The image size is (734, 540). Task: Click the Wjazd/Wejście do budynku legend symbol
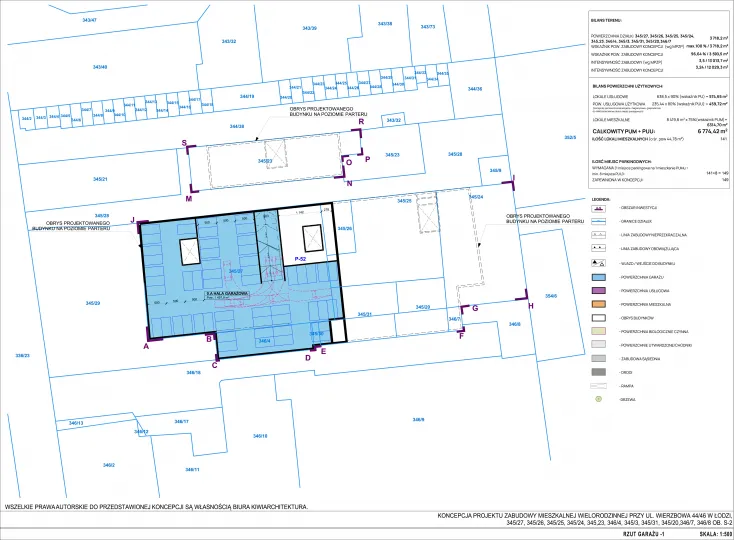point(600,262)
